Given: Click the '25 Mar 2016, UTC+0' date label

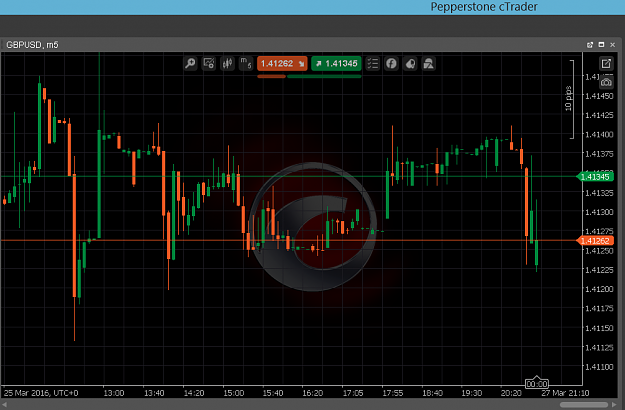Looking at the screenshot, I should [41, 393].
